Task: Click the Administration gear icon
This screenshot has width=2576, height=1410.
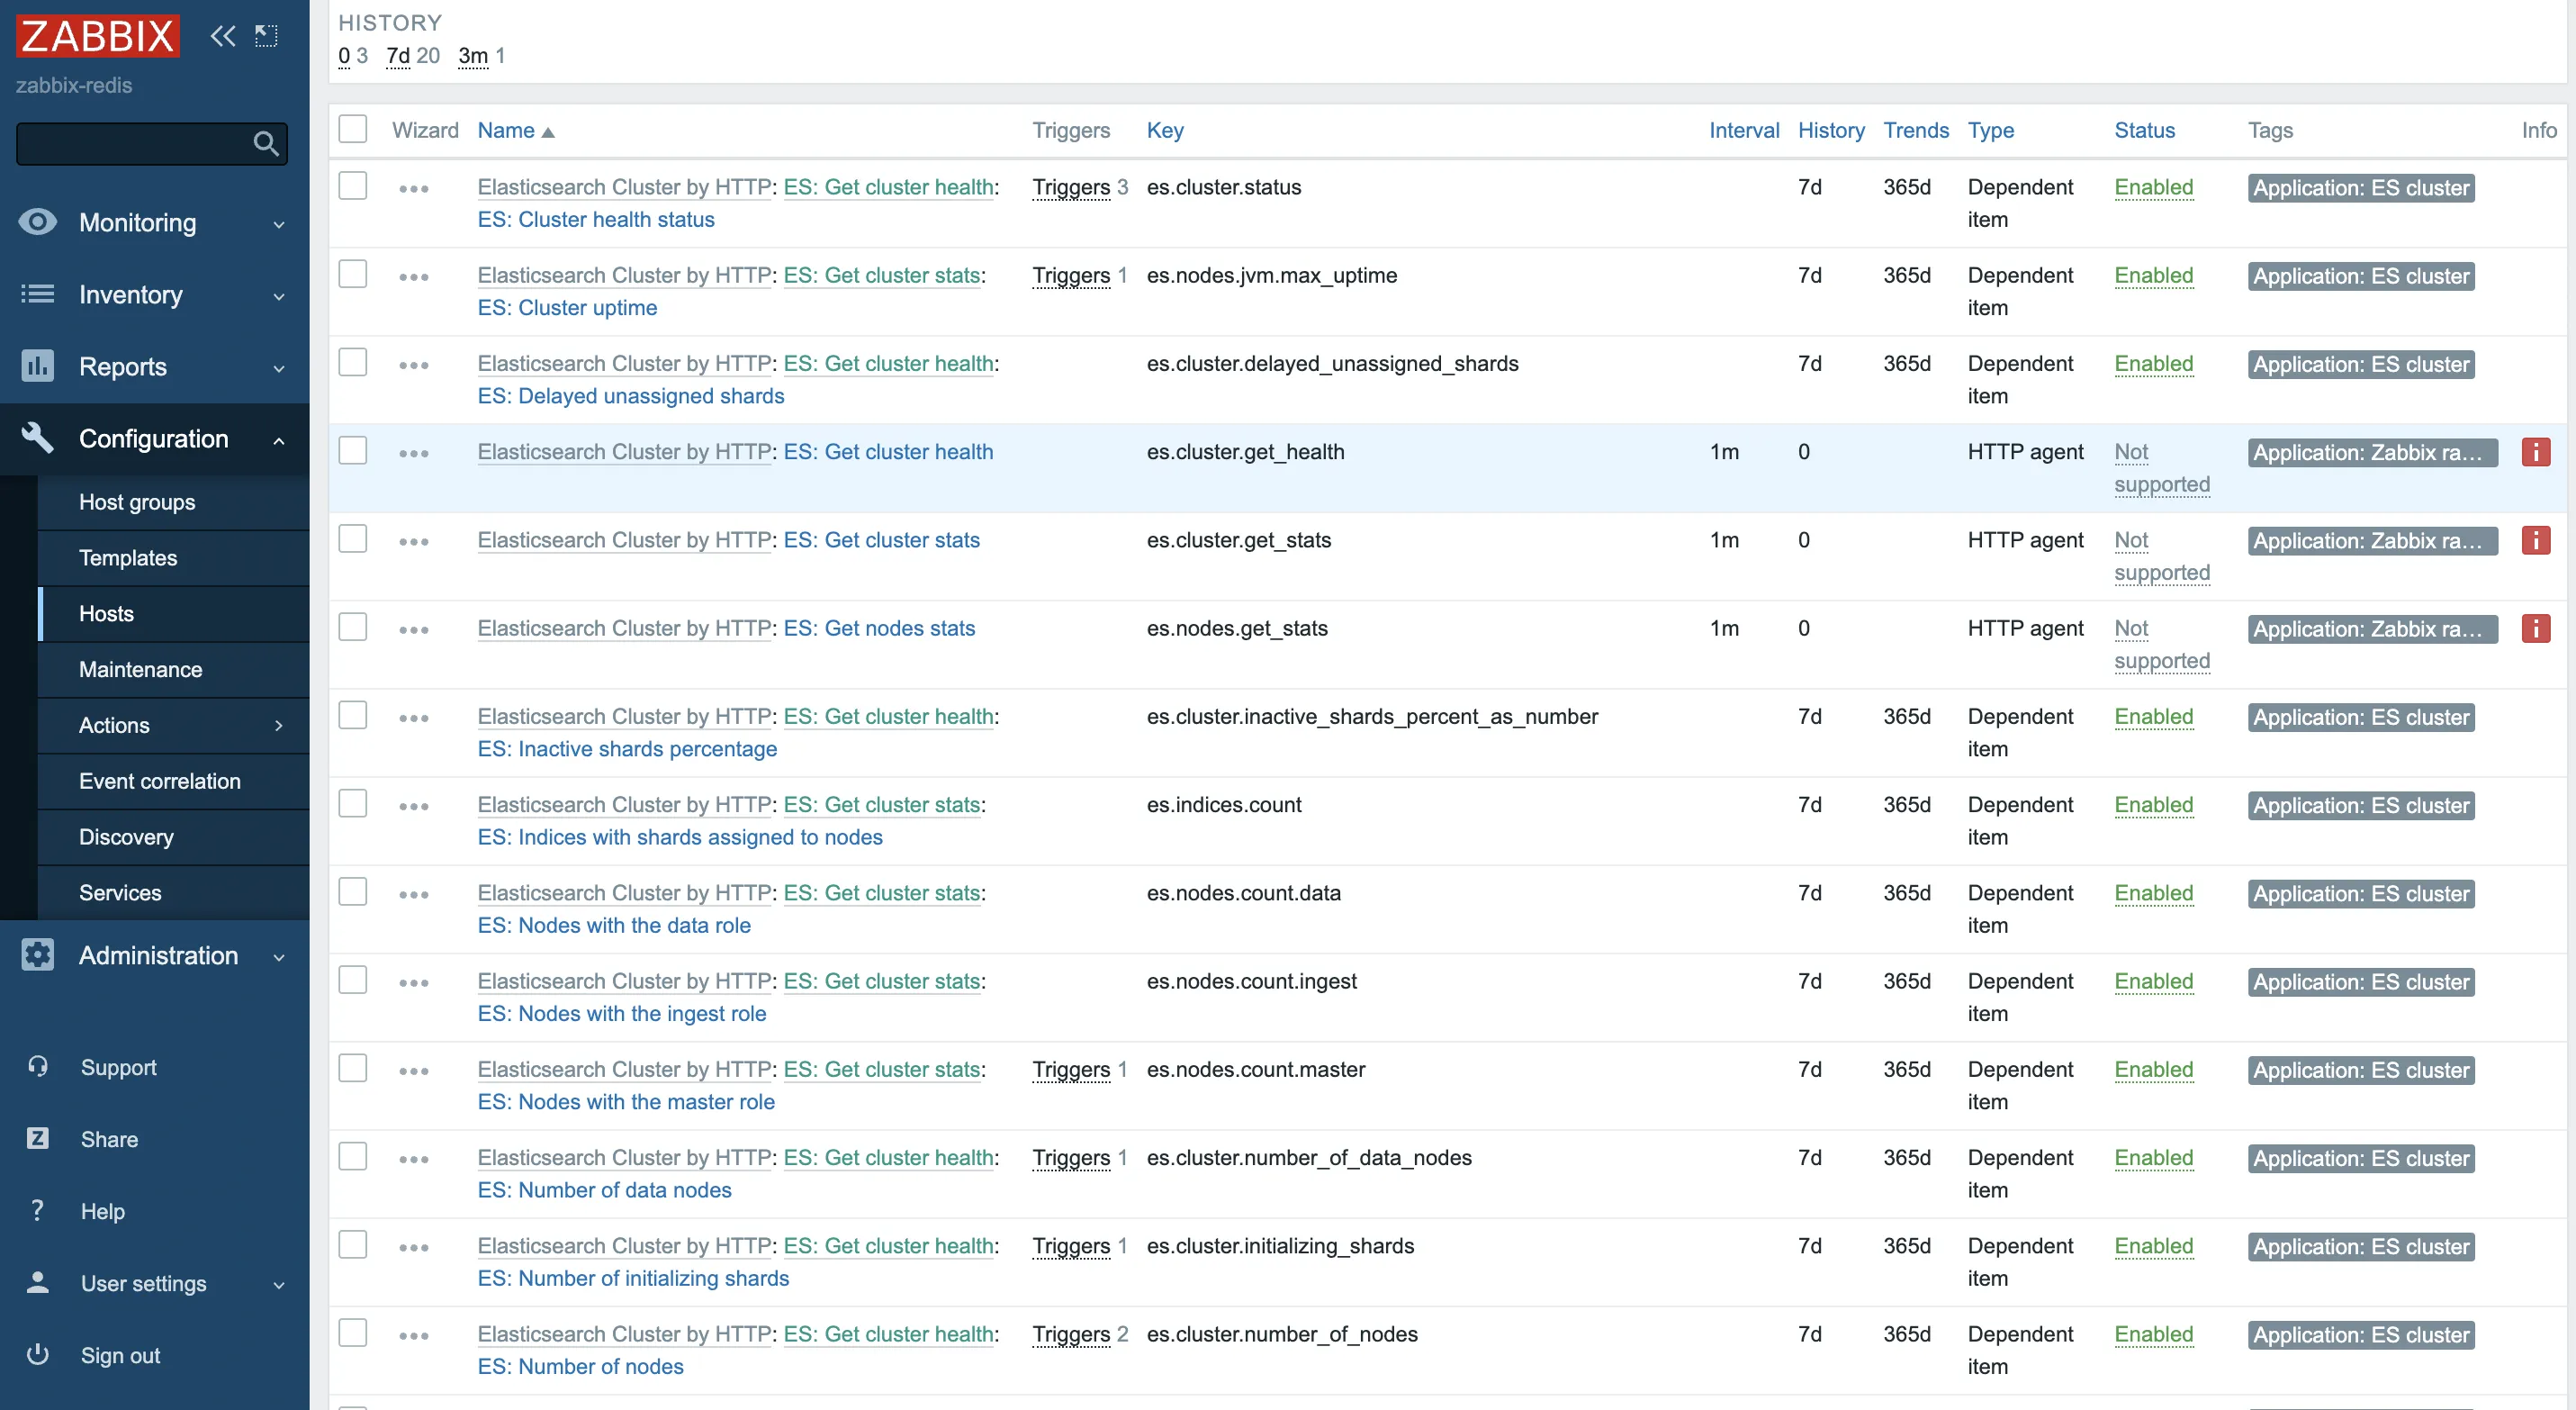Action: (38, 954)
